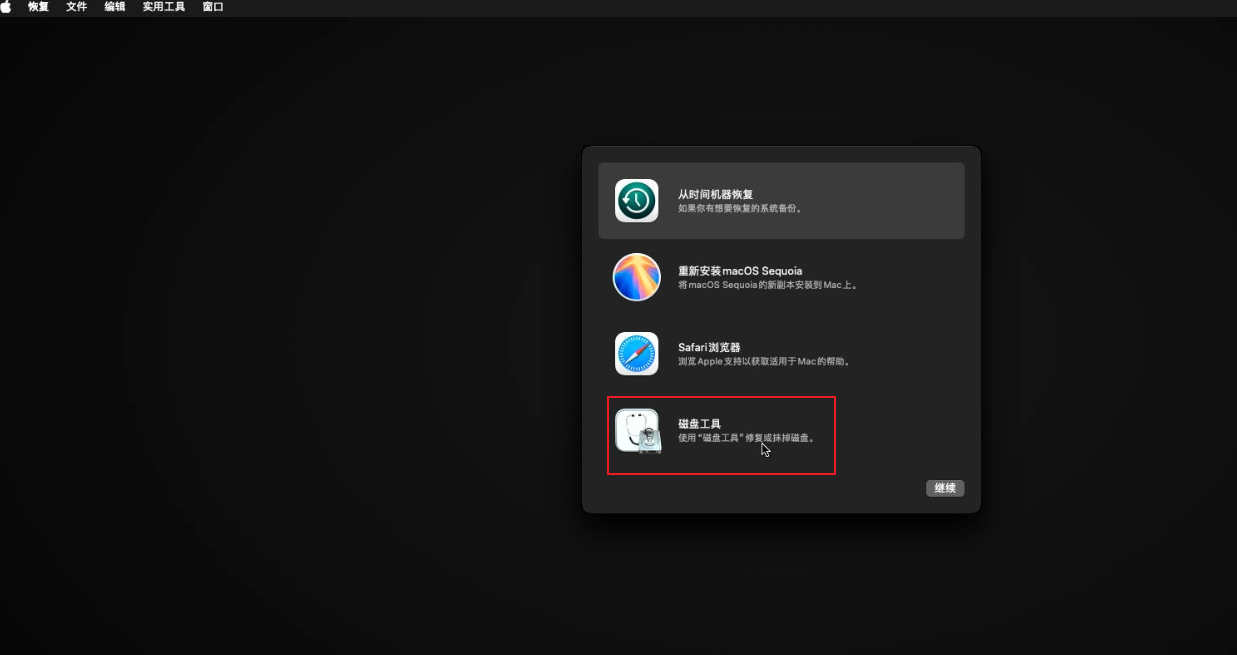Open the 文件 menu
The width and height of the screenshot is (1237, 655).
pyautogui.click(x=76, y=7)
